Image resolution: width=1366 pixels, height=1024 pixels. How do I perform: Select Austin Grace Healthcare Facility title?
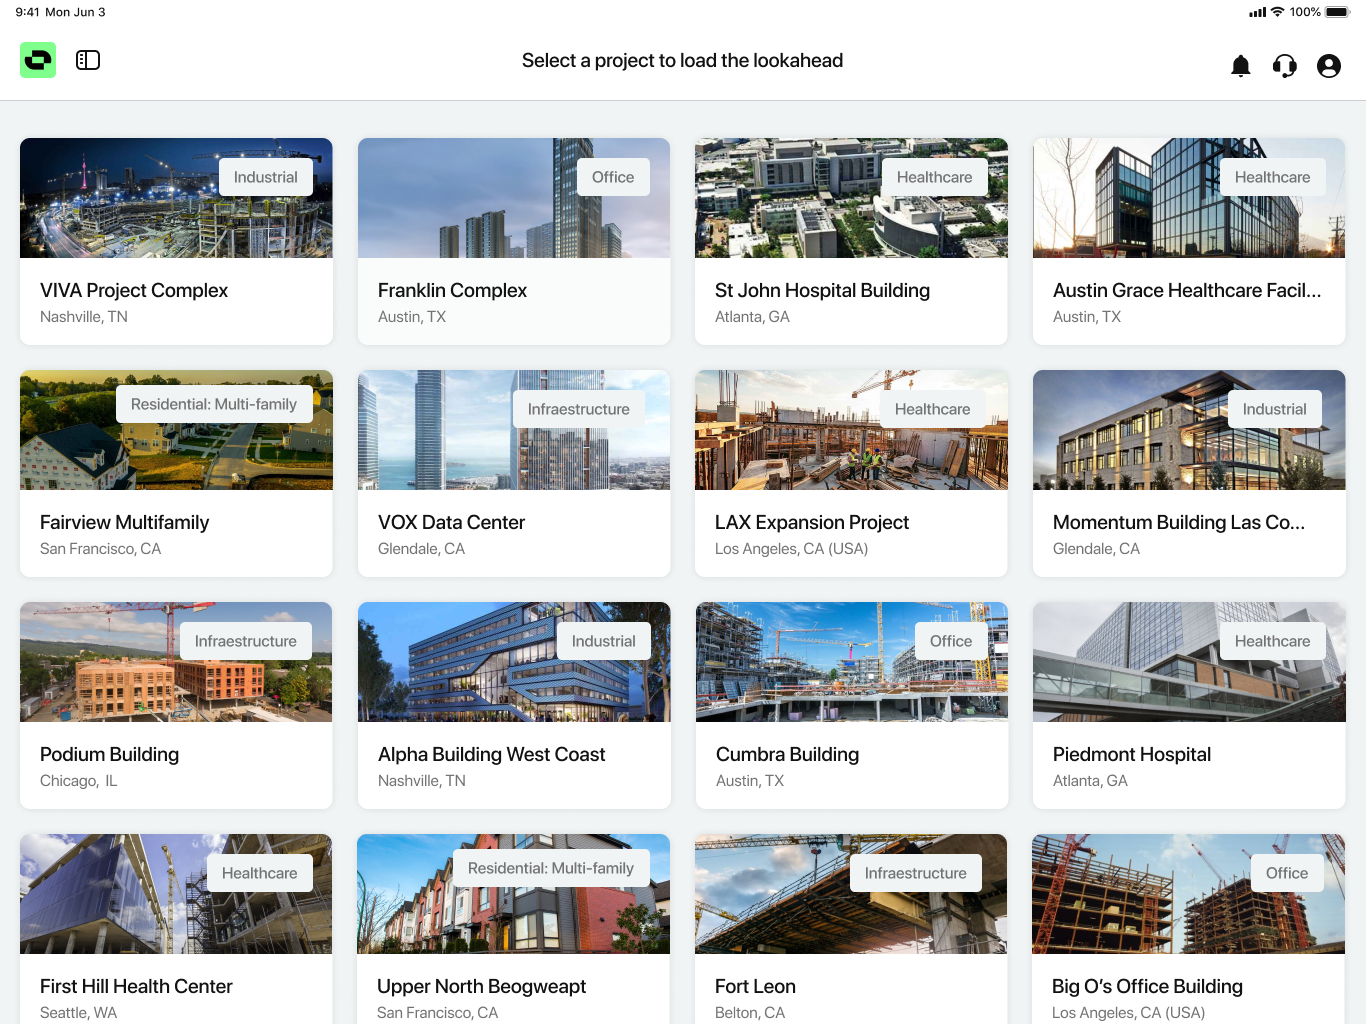coord(1187,290)
